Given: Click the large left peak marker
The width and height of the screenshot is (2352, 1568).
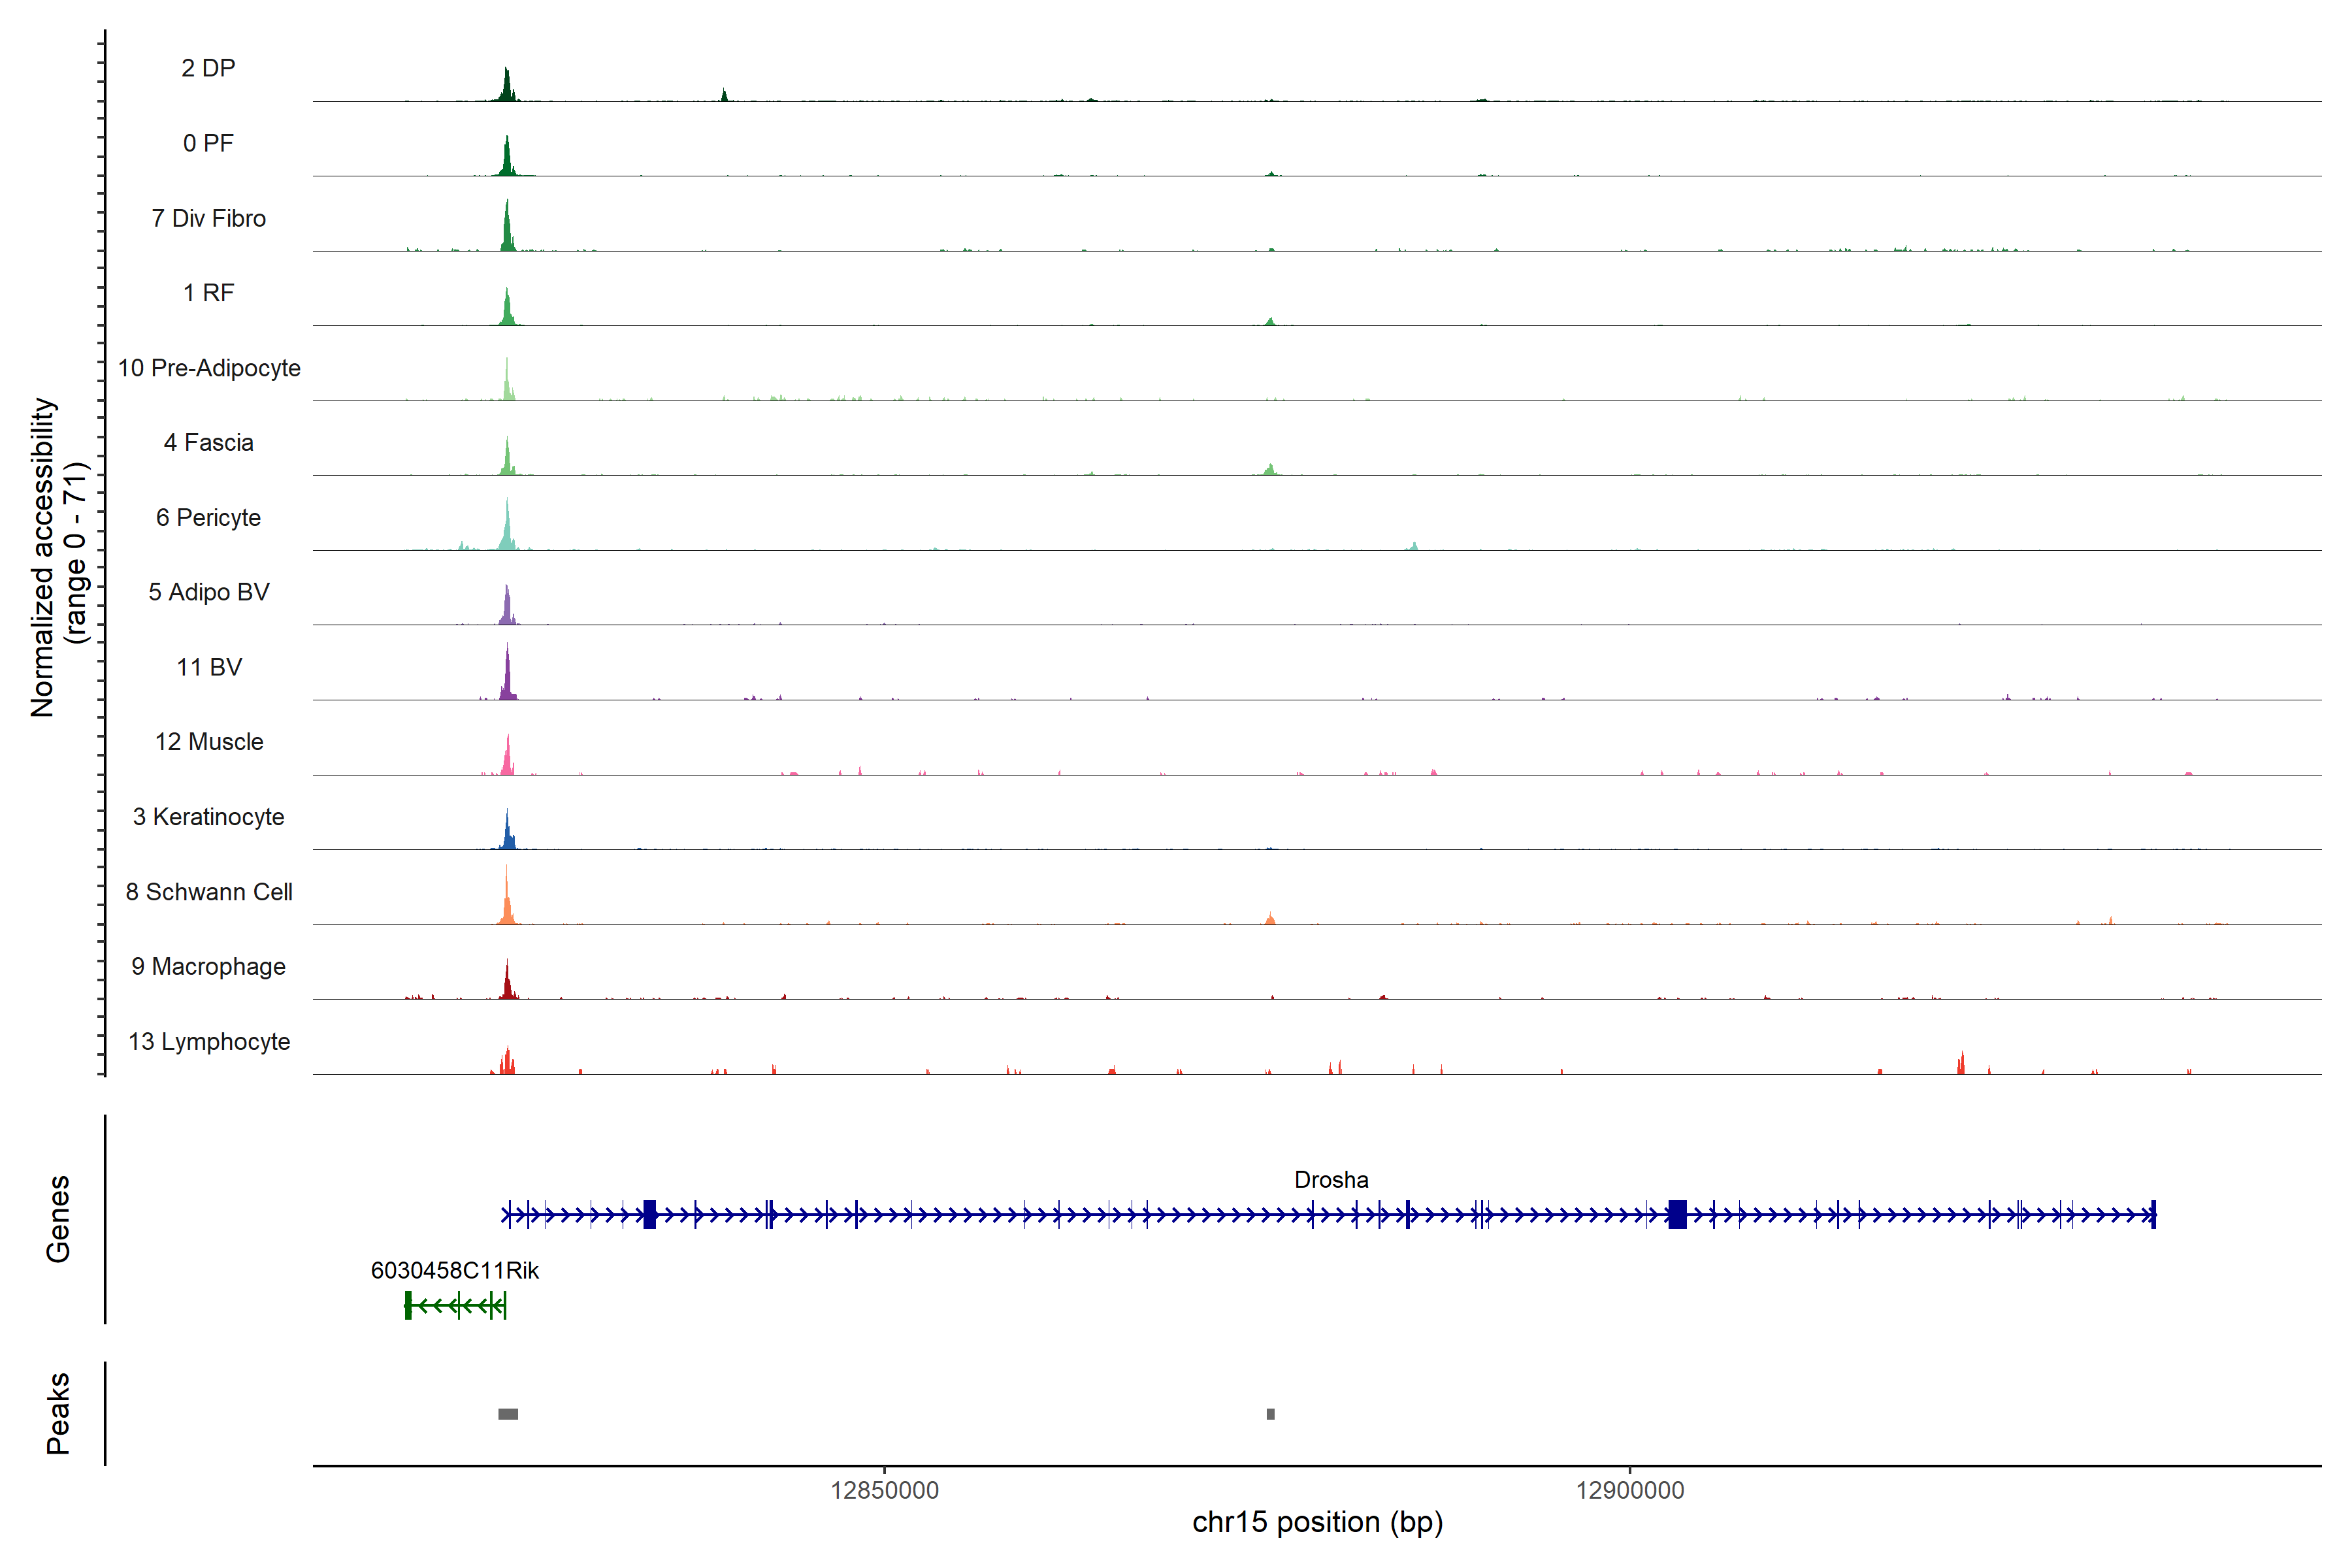Looking at the screenshot, I should [x=508, y=1414].
